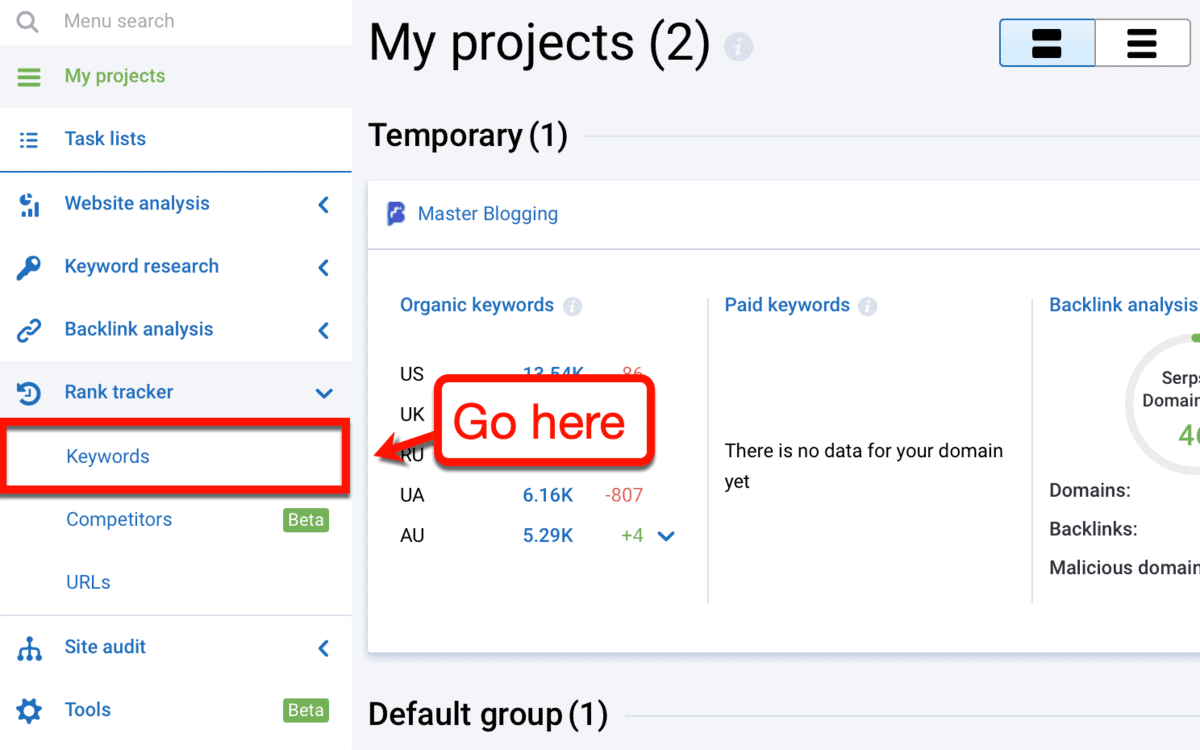The width and height of the screenshot is (1200, 750).
Task: Open Keywords under Rank tracker
Action: pyautogui.click(x=108, y=457)
